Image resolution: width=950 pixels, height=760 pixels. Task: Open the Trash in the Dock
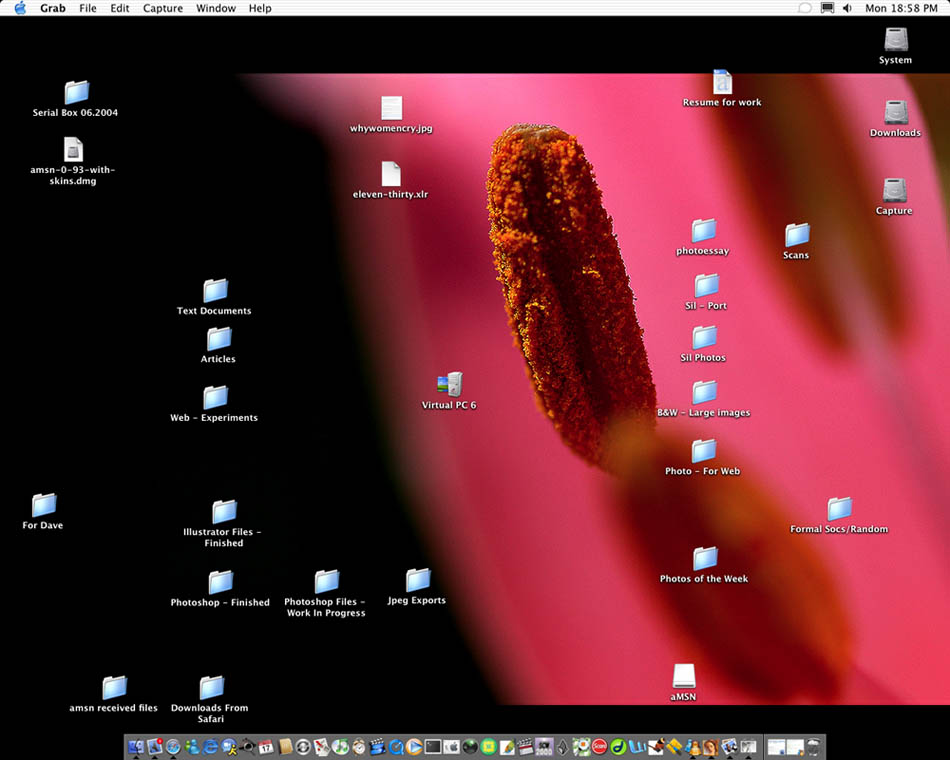pyautogui.click(x=814, y=746)
